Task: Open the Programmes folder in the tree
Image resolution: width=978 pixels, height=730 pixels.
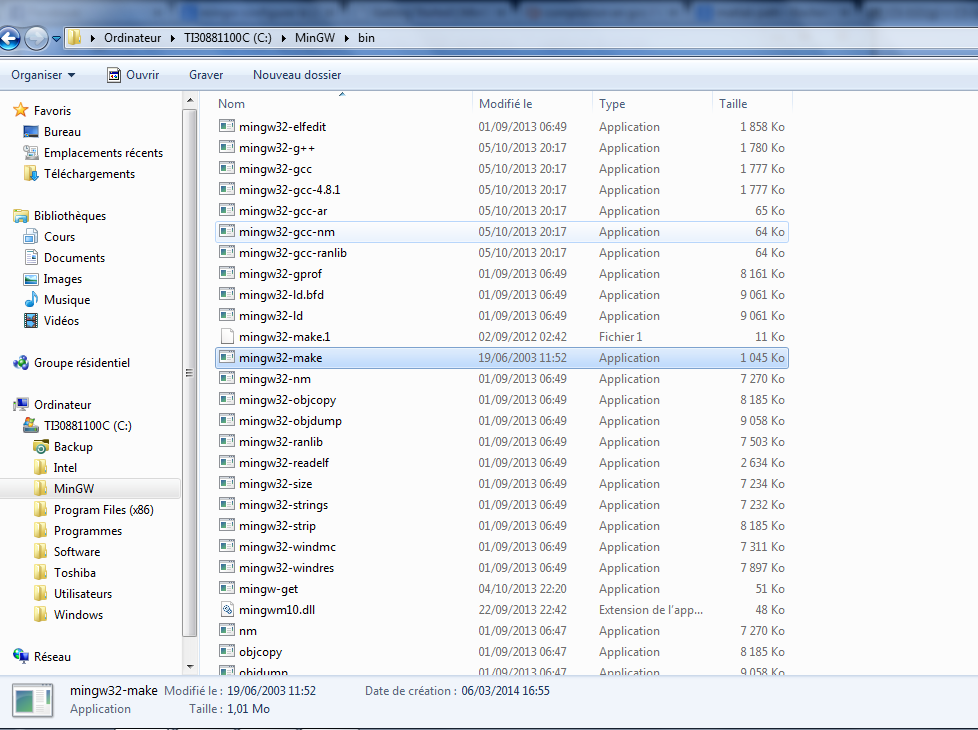Action: click(x=88, y=531)
